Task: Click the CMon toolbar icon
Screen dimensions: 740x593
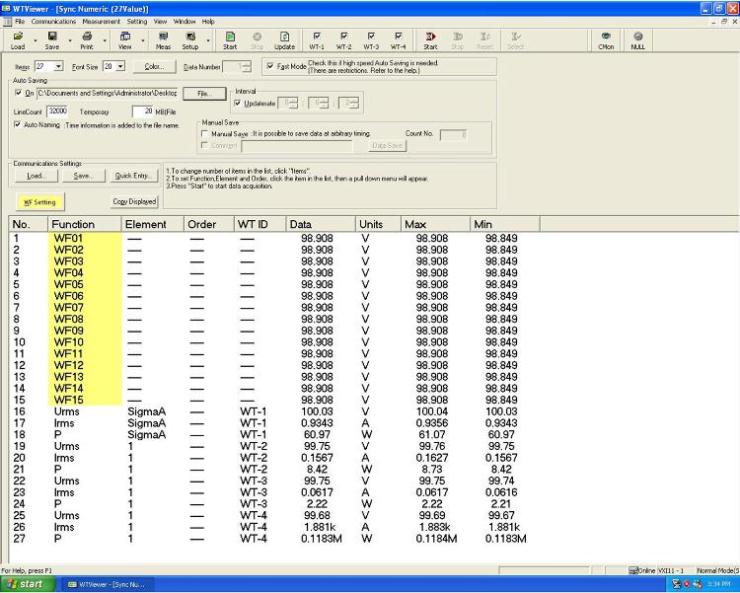Action: [x=606, y=39]
